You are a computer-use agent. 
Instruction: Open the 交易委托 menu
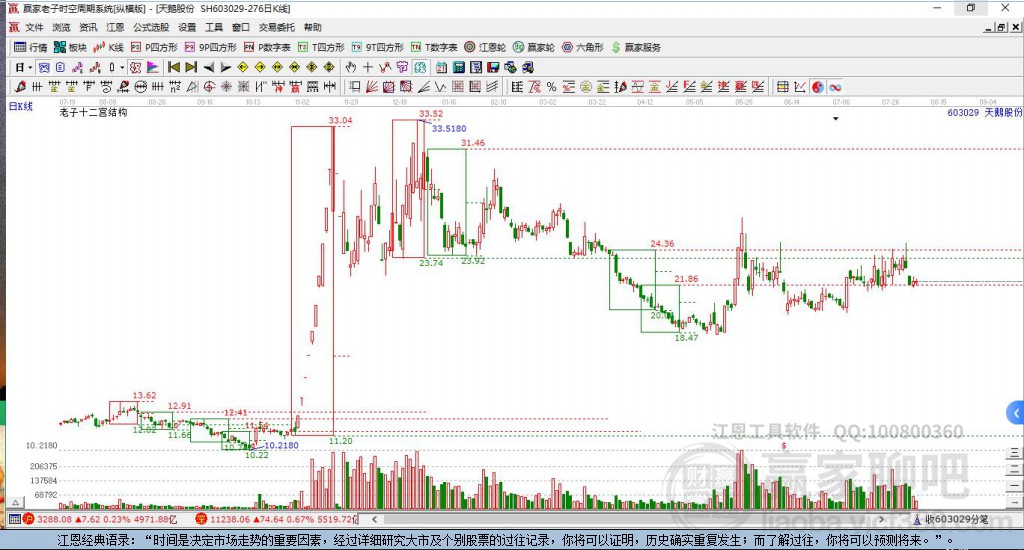point(277,27)
